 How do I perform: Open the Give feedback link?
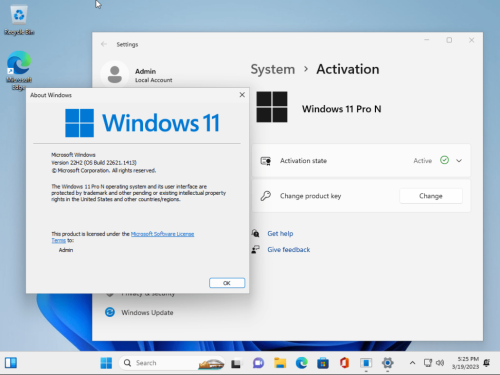[x=289, y=249]
